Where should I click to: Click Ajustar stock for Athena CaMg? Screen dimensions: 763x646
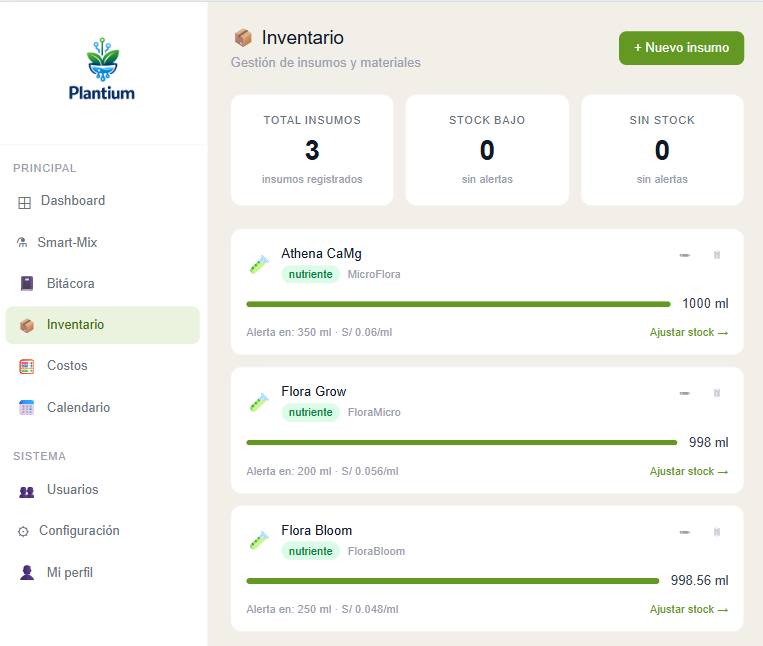689,333
